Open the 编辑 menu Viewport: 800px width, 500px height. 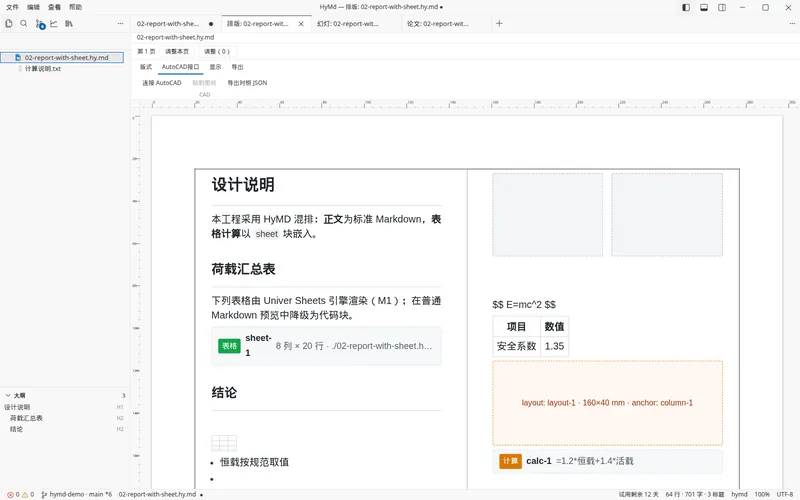point(33,7)
